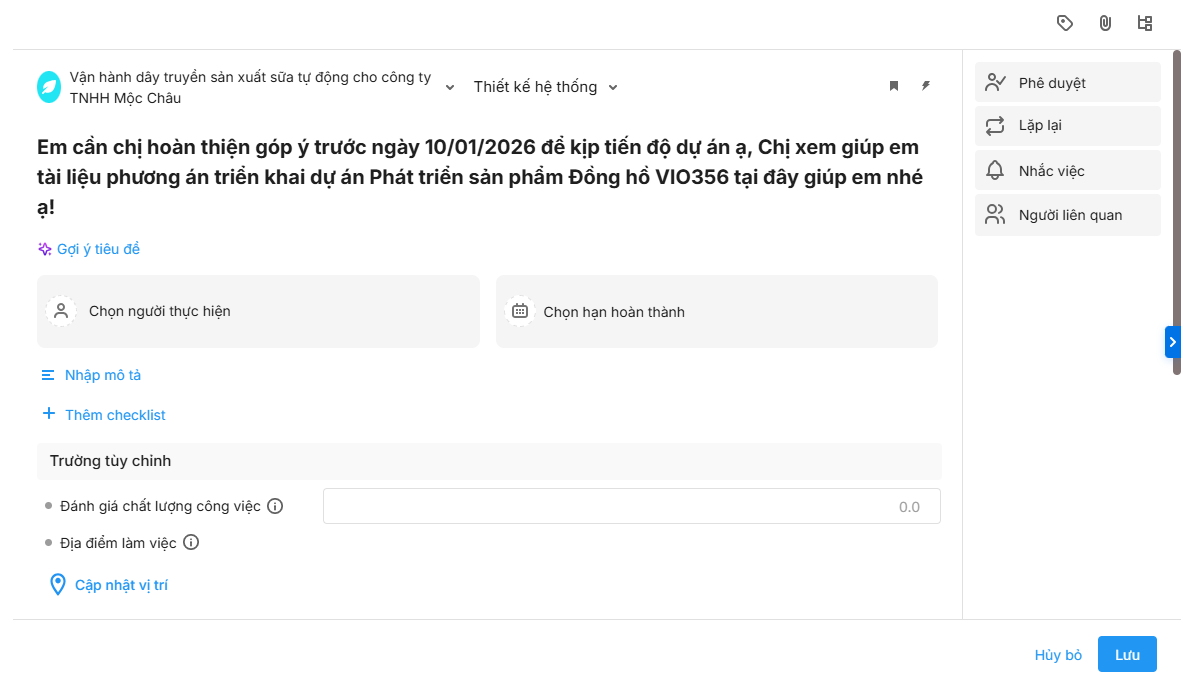1192x683 pixels.
Task: Click the green leaf project logo
Action: (x=49, y=87)
